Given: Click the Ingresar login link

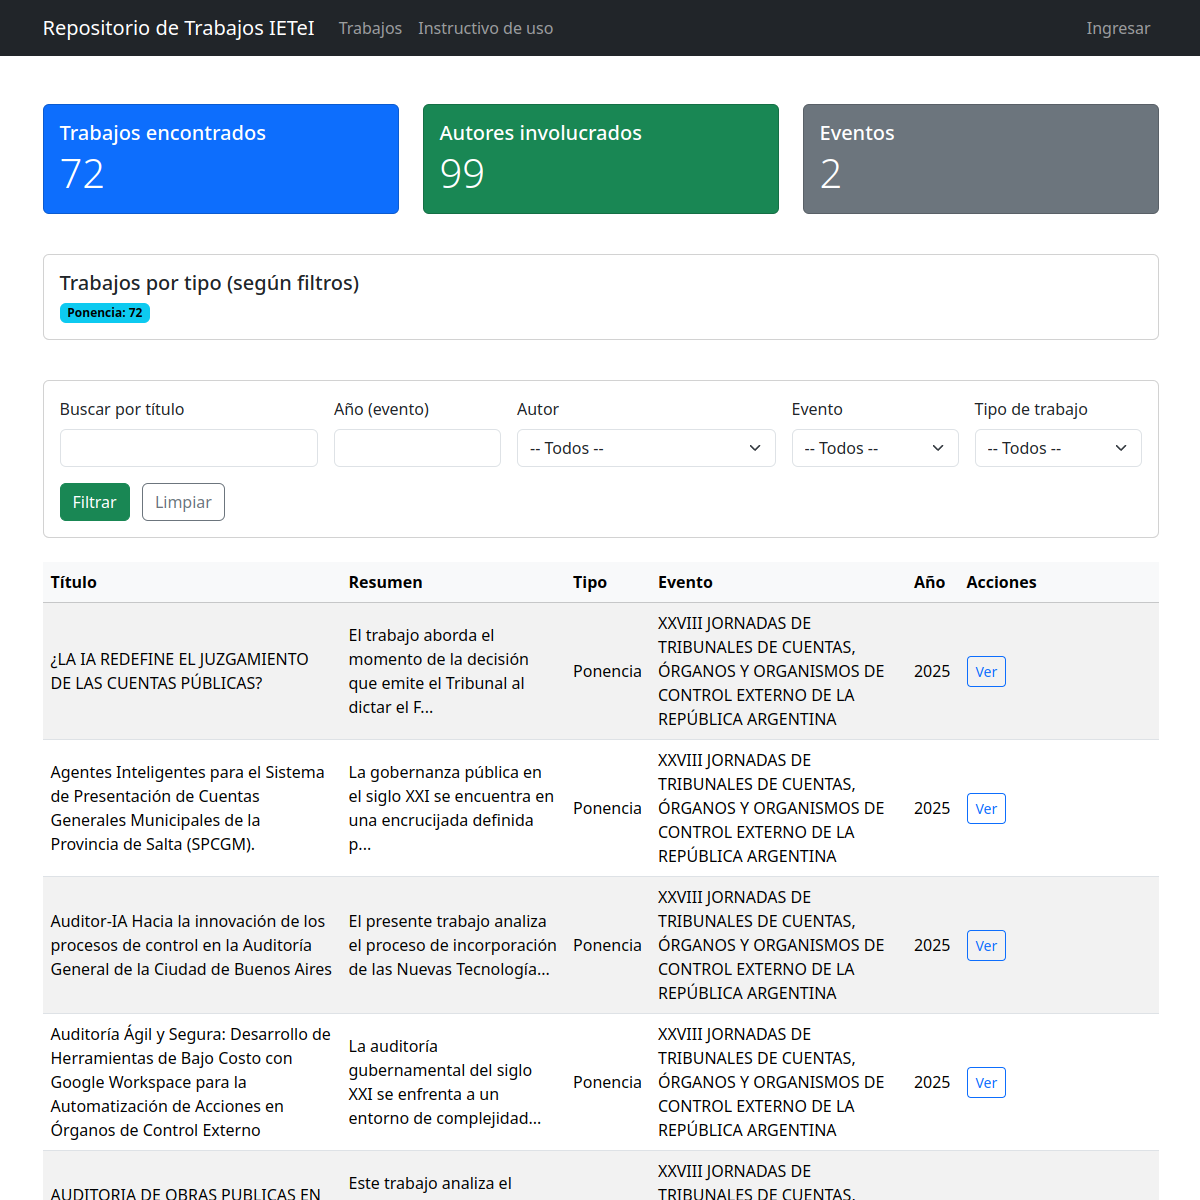Looking at the screenshot, I should 1118,28.
